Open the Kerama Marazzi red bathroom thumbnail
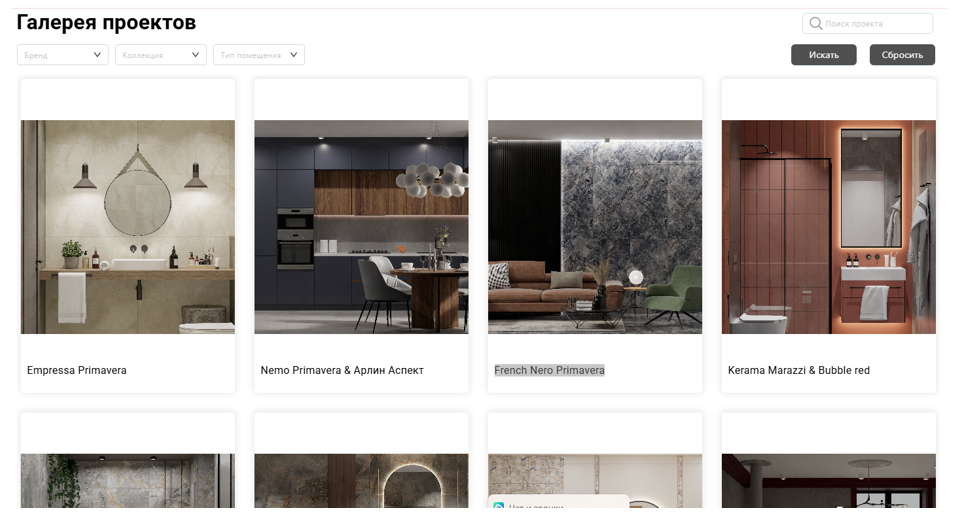 [x=829, y=227]
